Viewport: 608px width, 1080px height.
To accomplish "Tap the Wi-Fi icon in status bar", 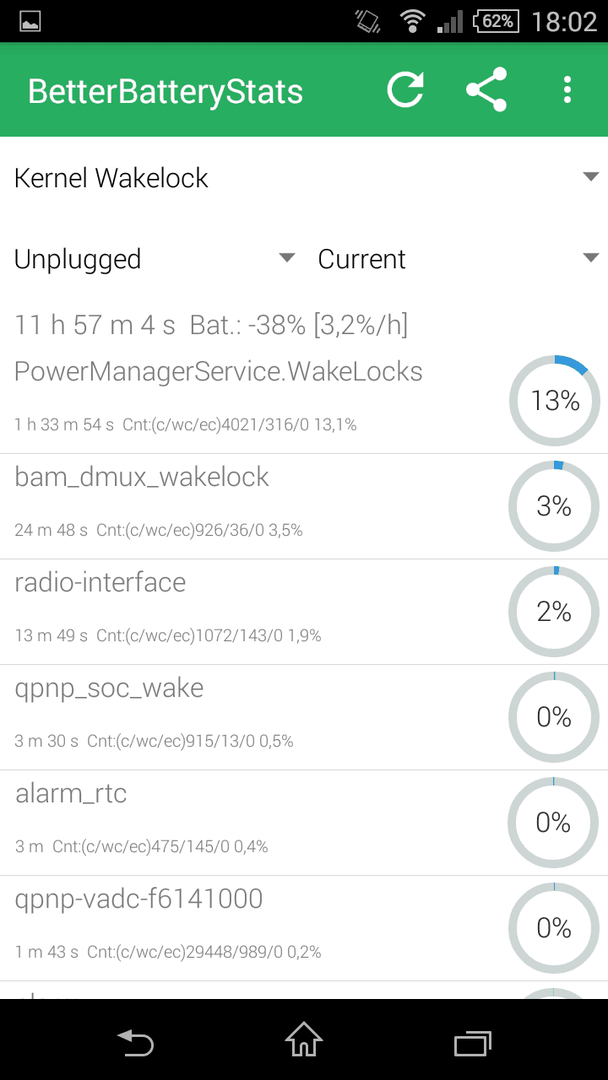I will click(x=412, y=21).
